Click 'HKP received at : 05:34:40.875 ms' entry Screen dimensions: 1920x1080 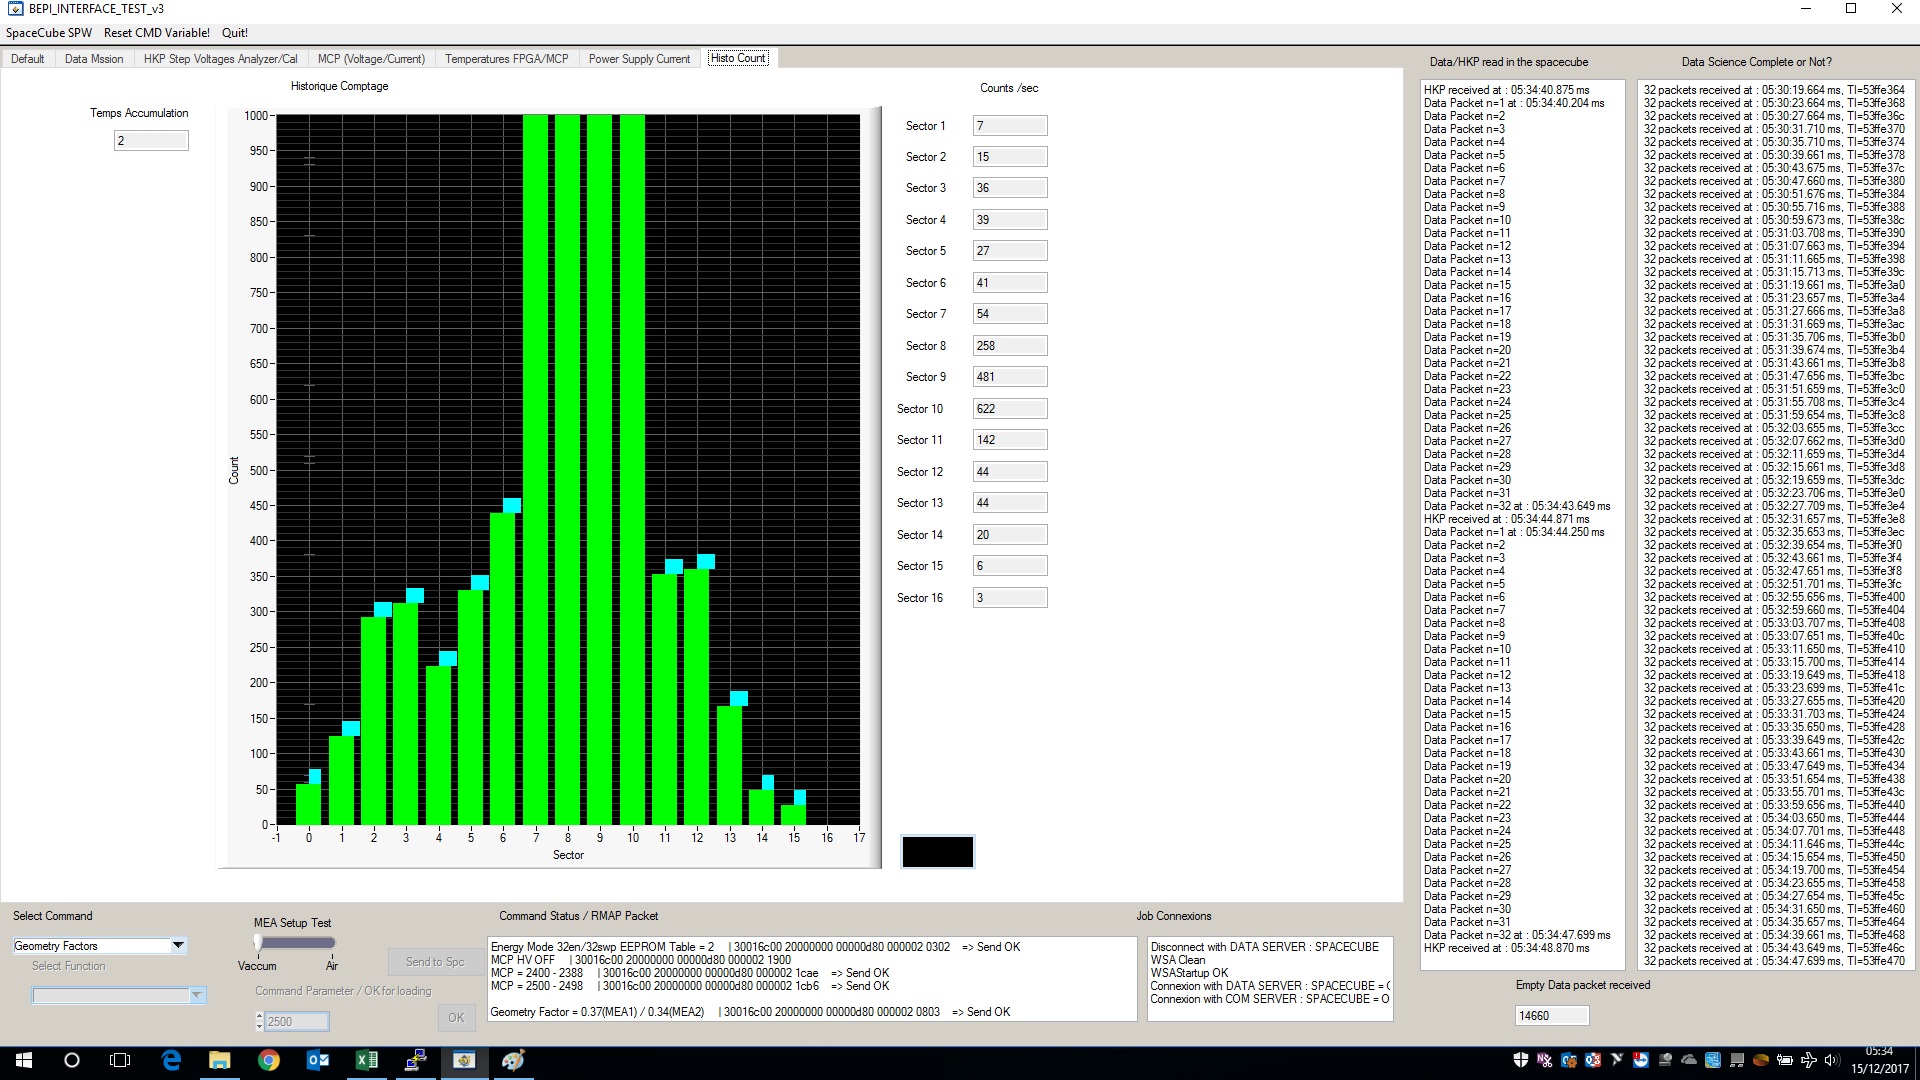point(1506,90)
